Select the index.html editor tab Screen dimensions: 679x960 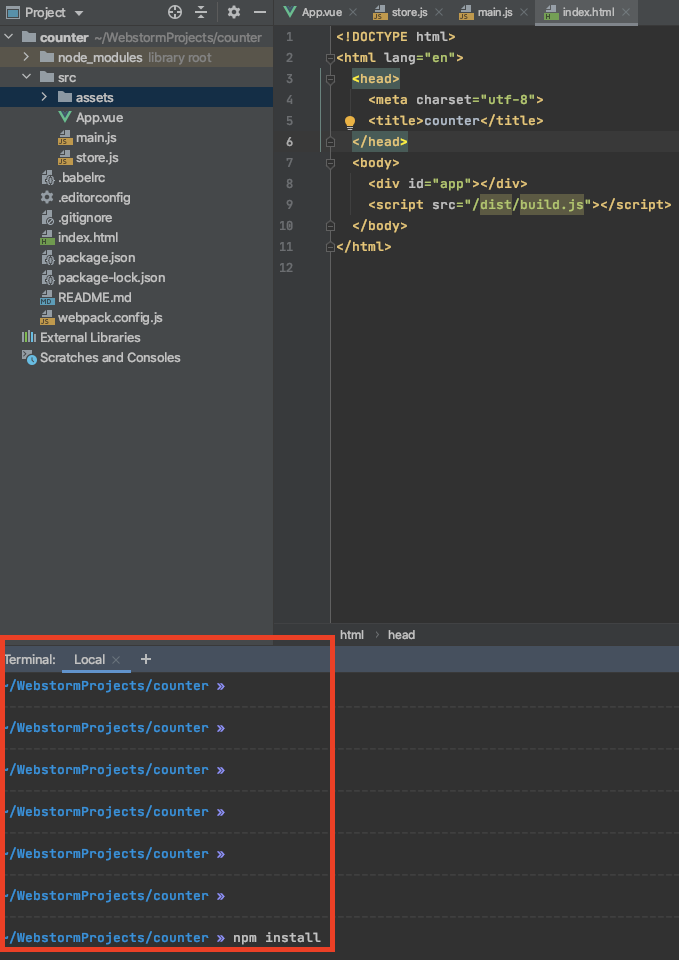click(x=588, y=12)
